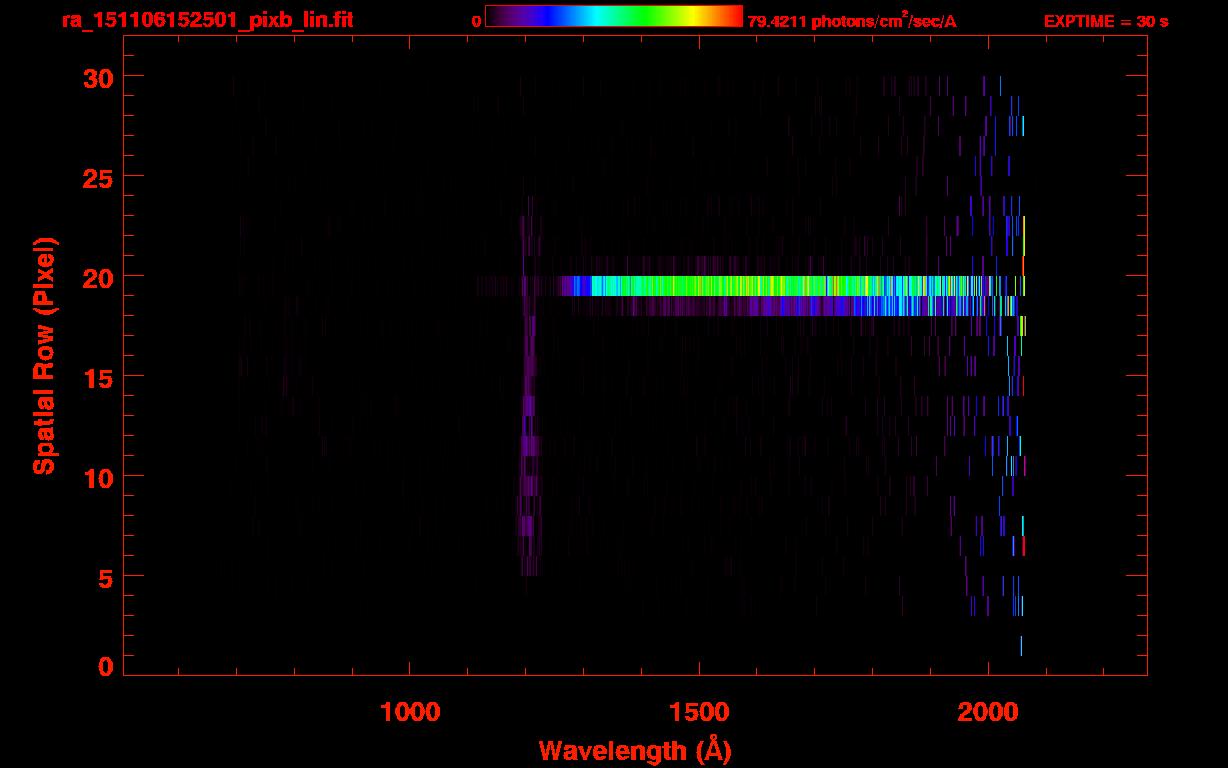Click the EXPTIME = 30 s text
Image resolution: width=1228 pixels, height=768 pixels.
click(1105, 21)
